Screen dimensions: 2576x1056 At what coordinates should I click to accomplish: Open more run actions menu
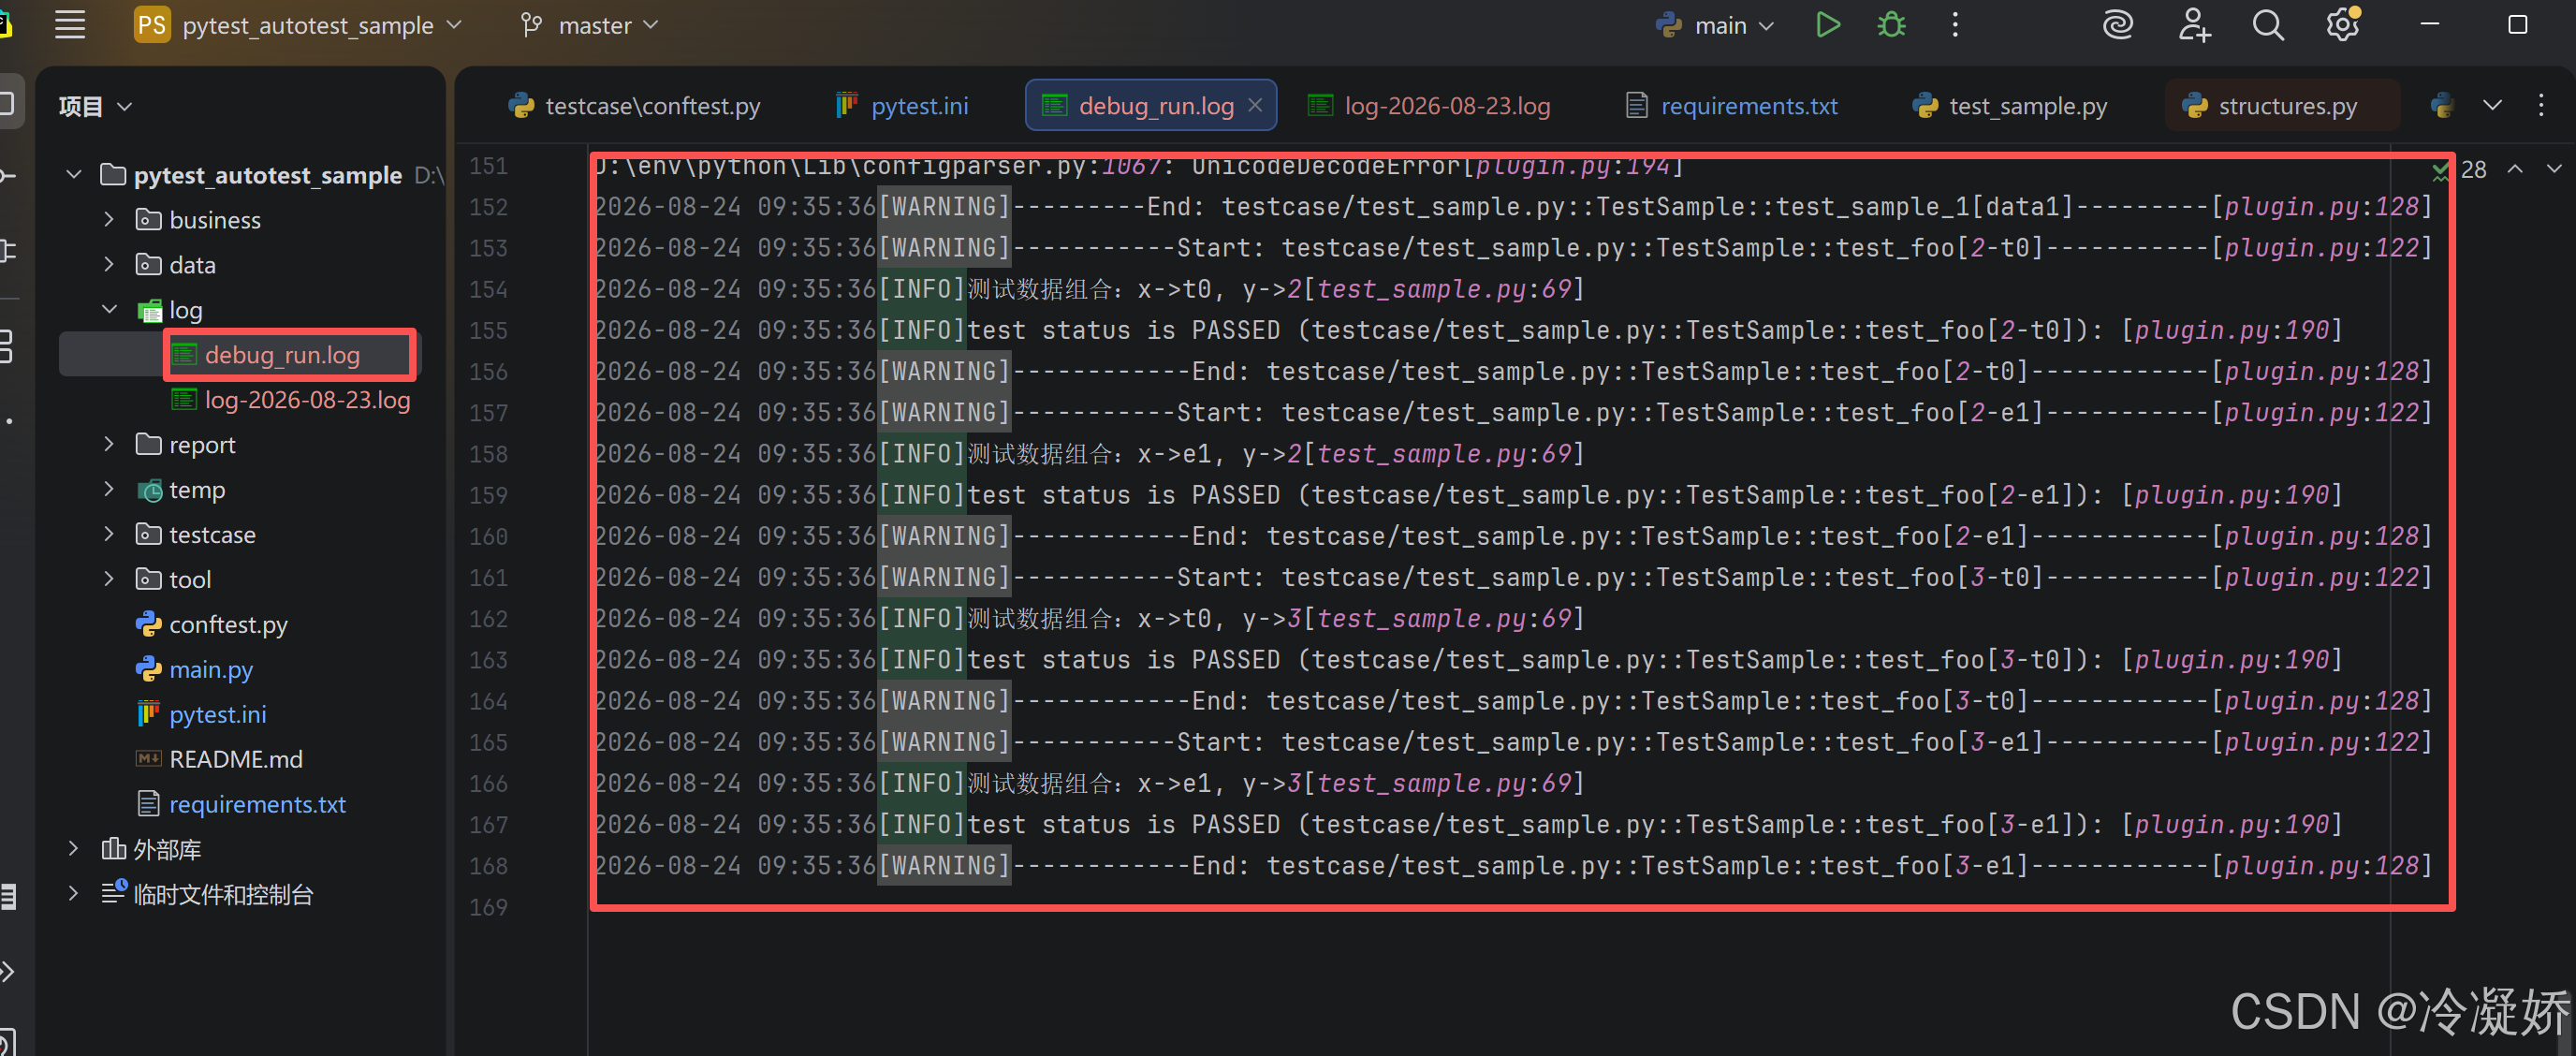pos(1955,25)
